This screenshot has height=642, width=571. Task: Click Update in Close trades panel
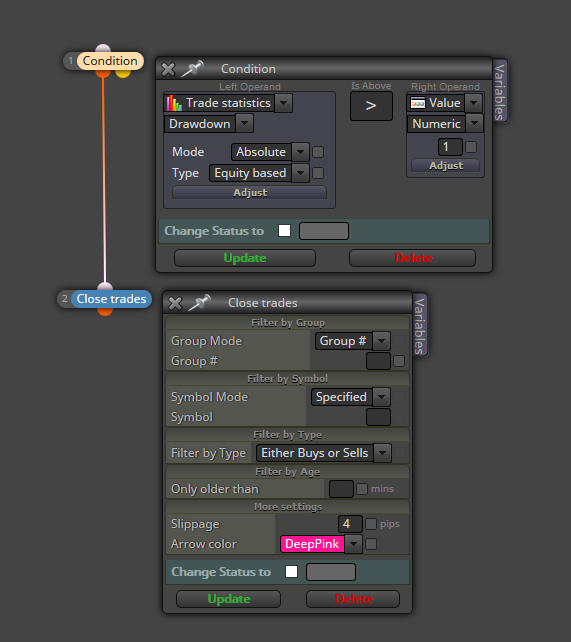pos(229,599)
